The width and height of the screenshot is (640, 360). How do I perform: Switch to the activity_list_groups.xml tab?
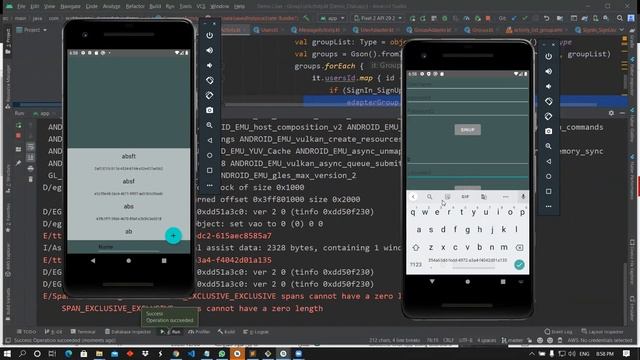(538, 30)
